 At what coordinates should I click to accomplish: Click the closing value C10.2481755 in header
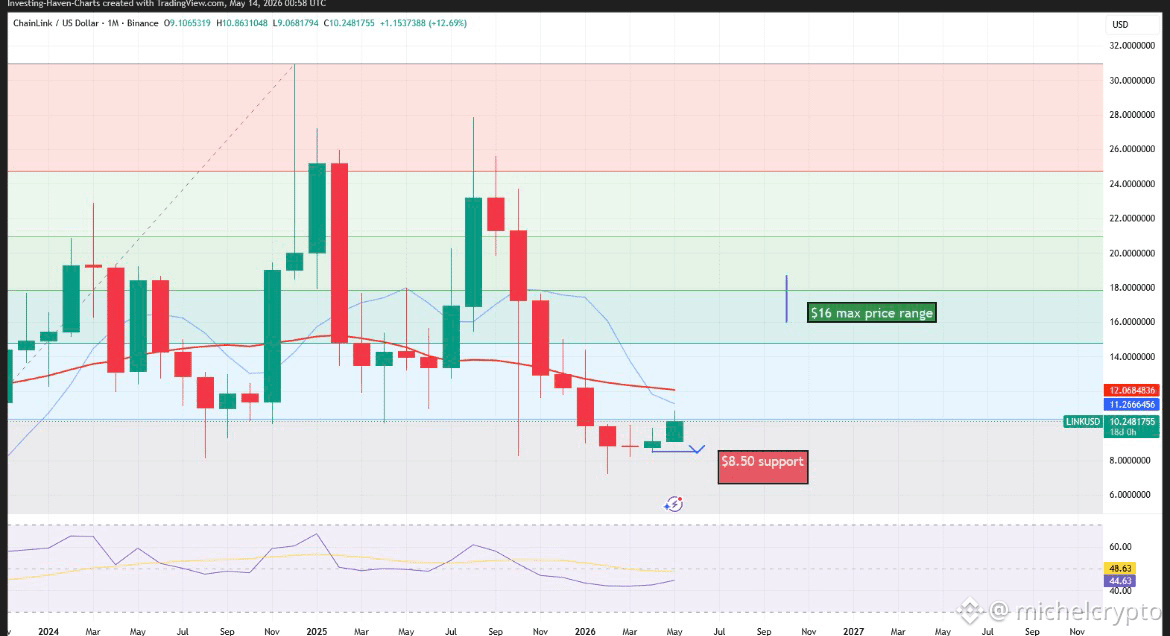tap(349, 23)
